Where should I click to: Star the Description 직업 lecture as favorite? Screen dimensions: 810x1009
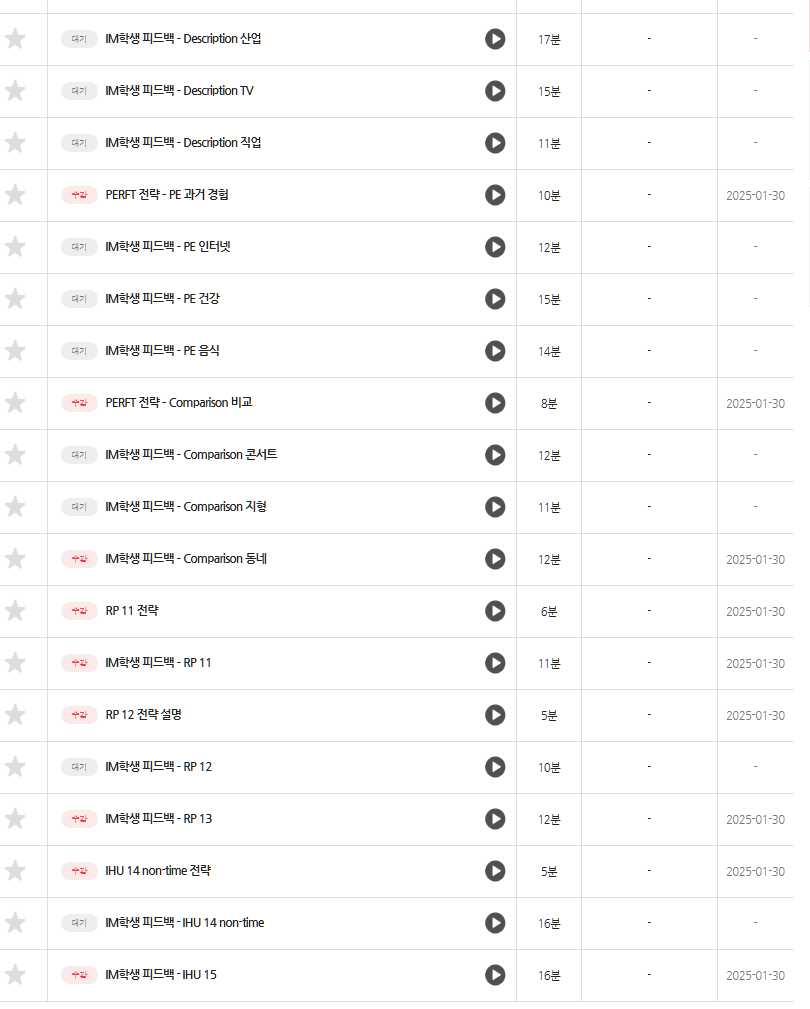[x=15, y=143]
